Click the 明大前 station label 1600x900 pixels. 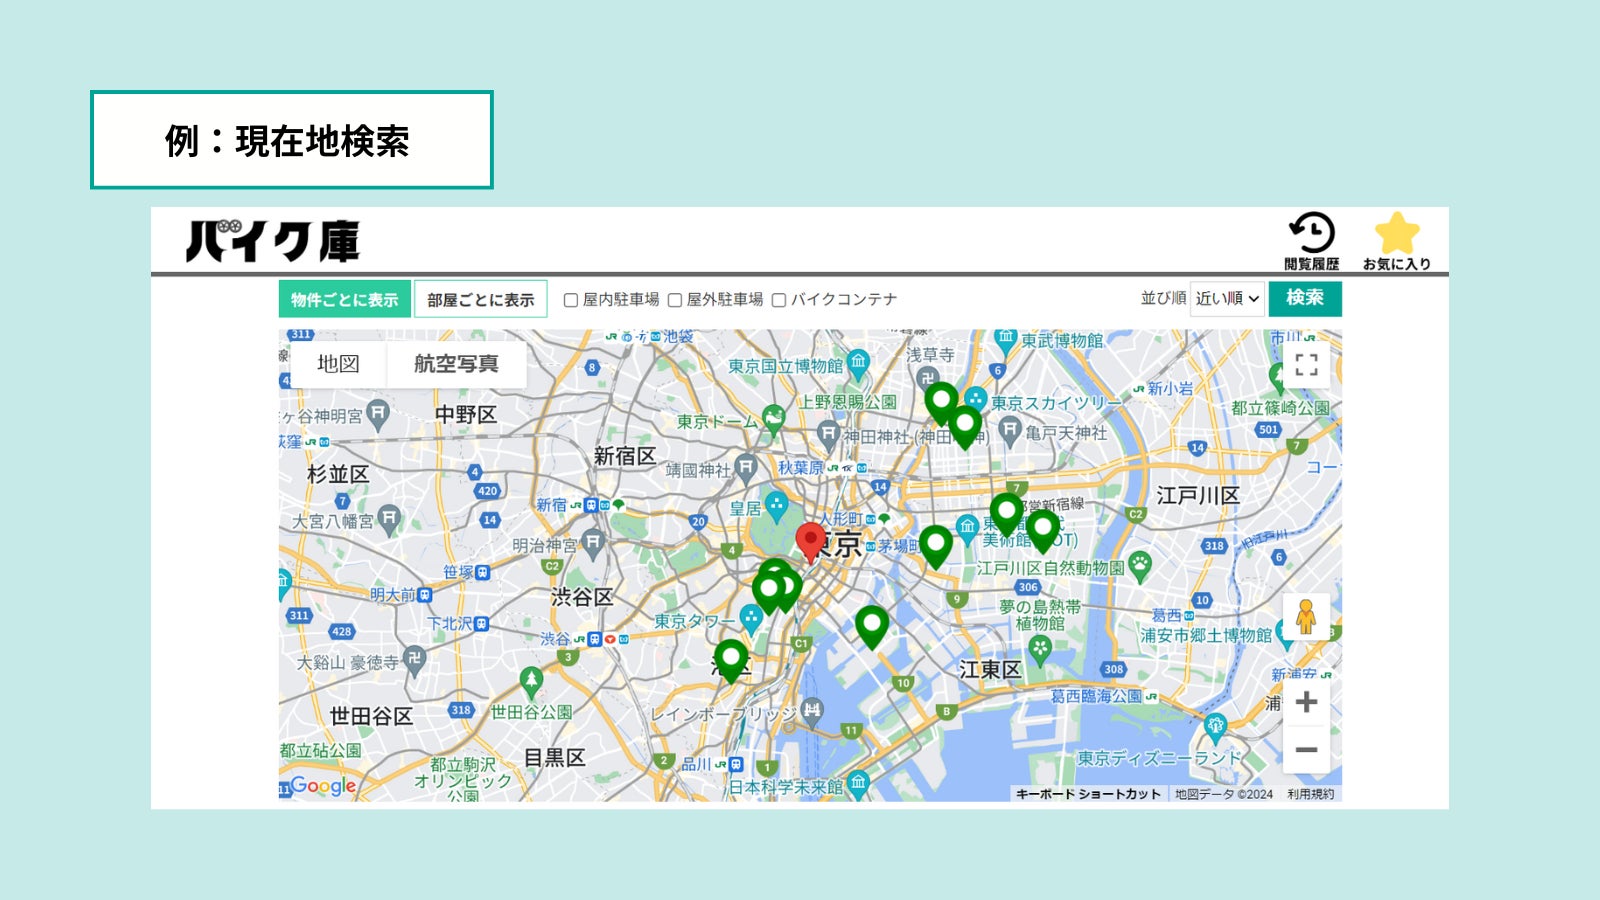392,595
